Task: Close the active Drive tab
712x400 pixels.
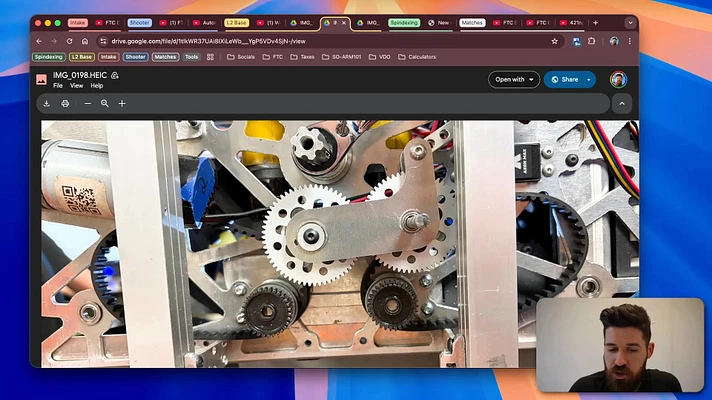Action: tap(344, 23)
